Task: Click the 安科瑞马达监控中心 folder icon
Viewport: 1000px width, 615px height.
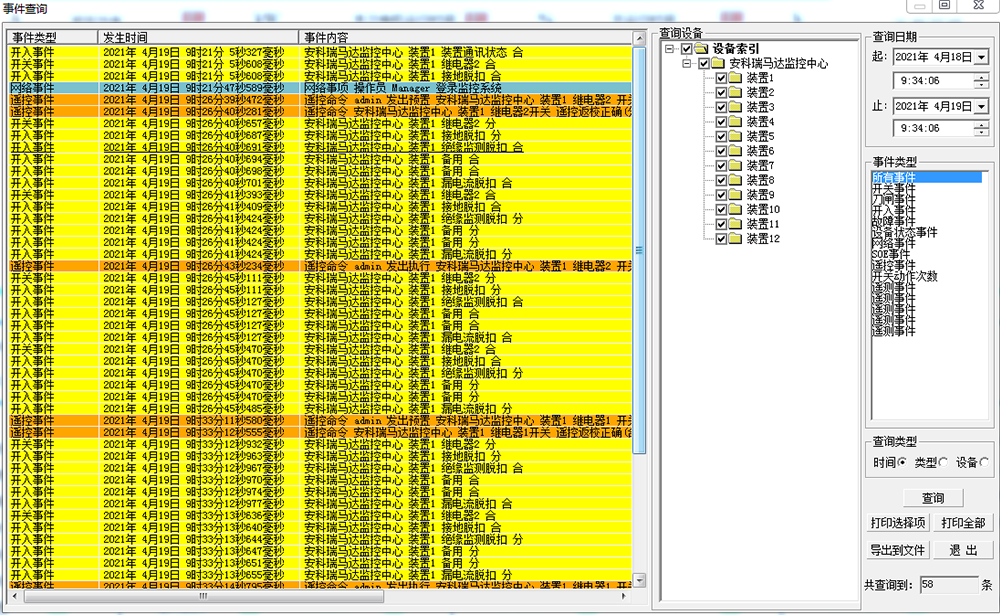Action: click(x=718, y=63)
